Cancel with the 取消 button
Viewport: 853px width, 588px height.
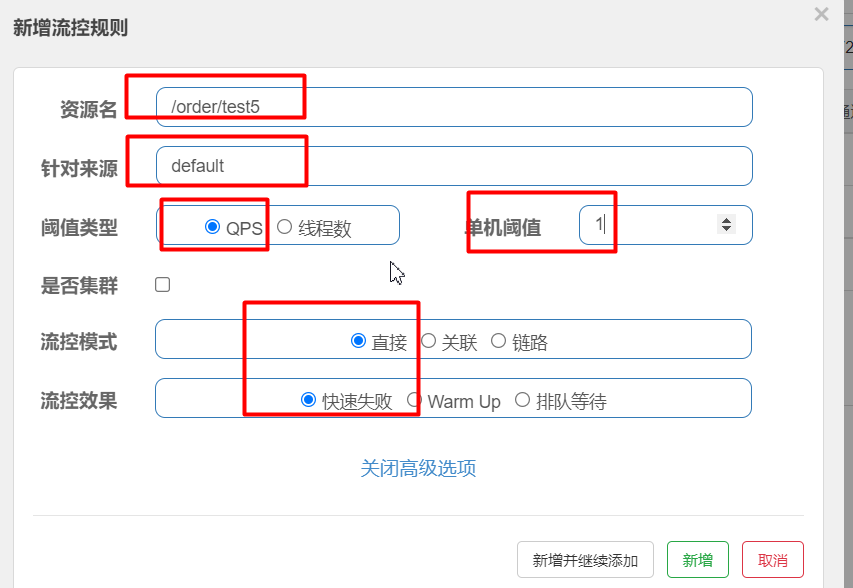(773, 560)
